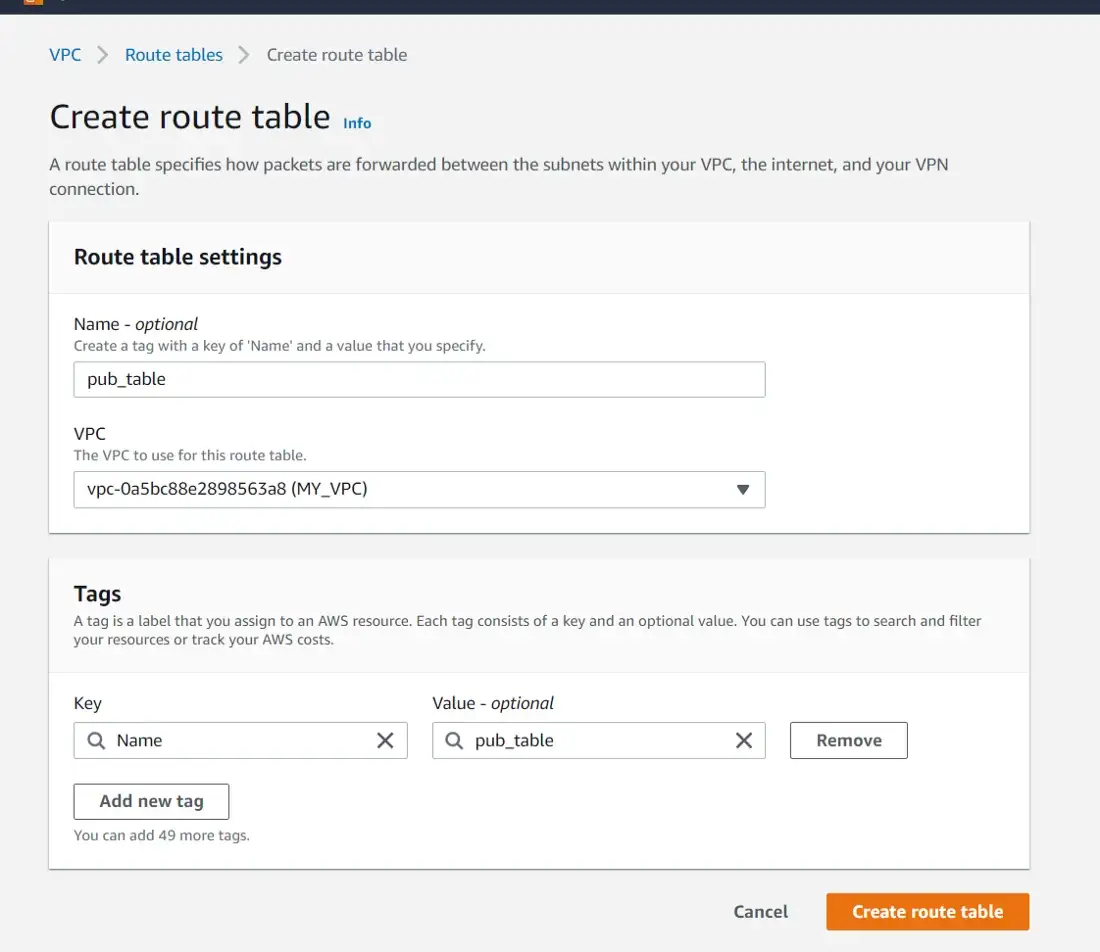Go to VPC breadcrumb link
This screenshot has width=1100, height=952.
65,55
